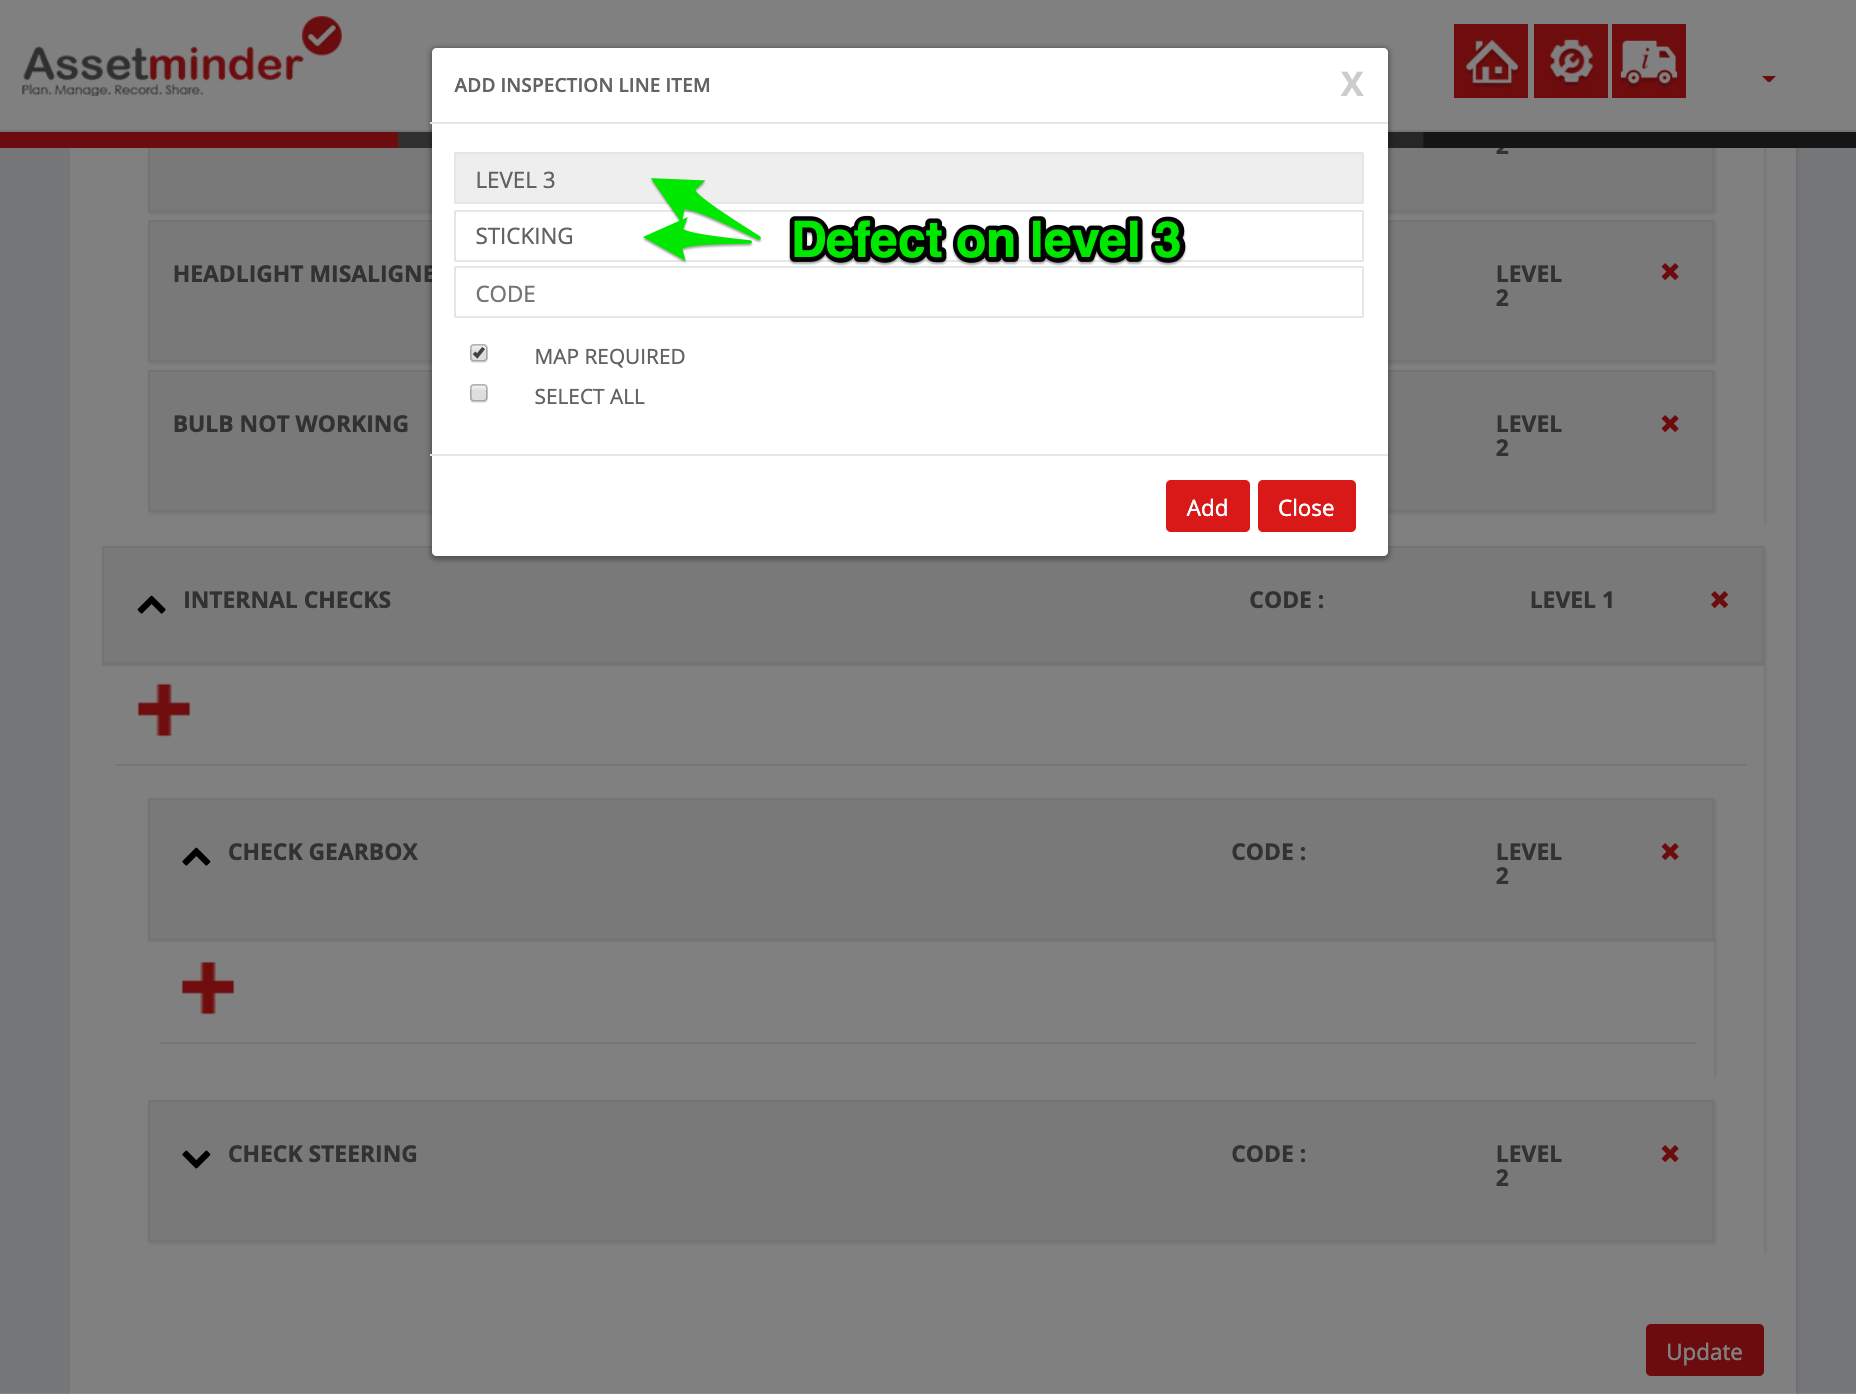Viewport: 1856px width, 1394px height.
Task: Click the INTERNAL CHECKS title
Action: [x=287, y=600]
